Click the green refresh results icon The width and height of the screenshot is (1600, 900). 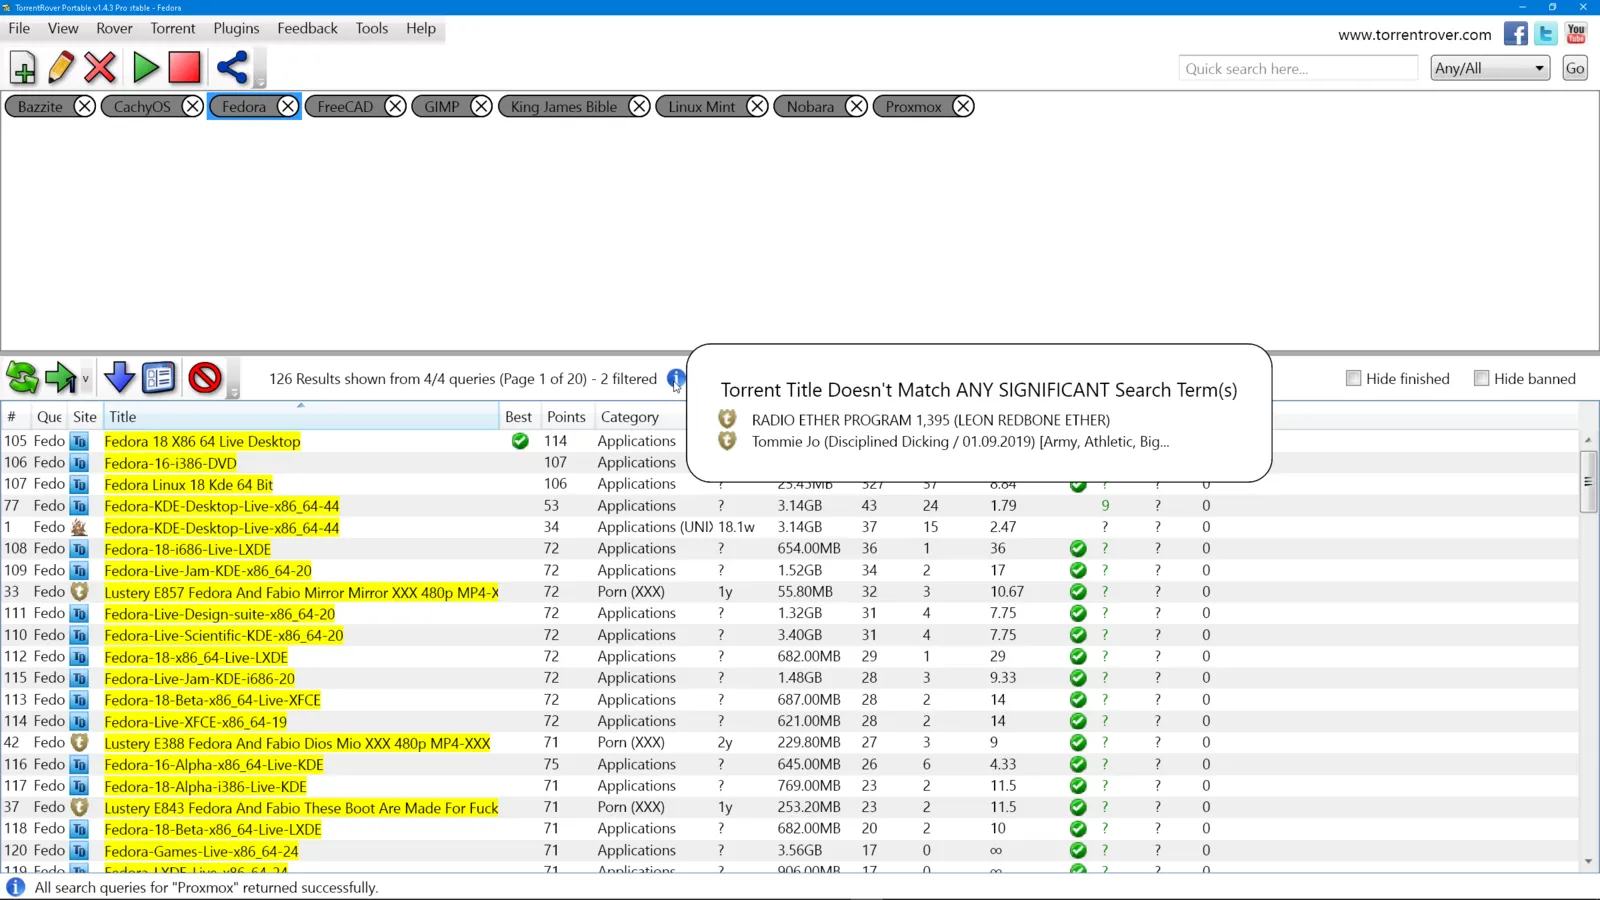tap(22, 378)
